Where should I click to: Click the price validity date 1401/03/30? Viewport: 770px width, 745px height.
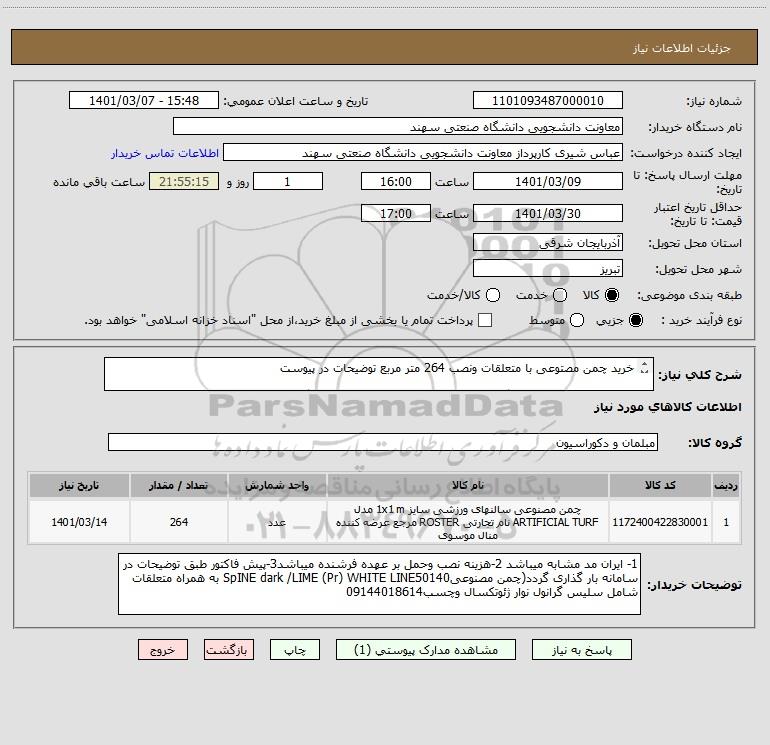pos(548,213)
